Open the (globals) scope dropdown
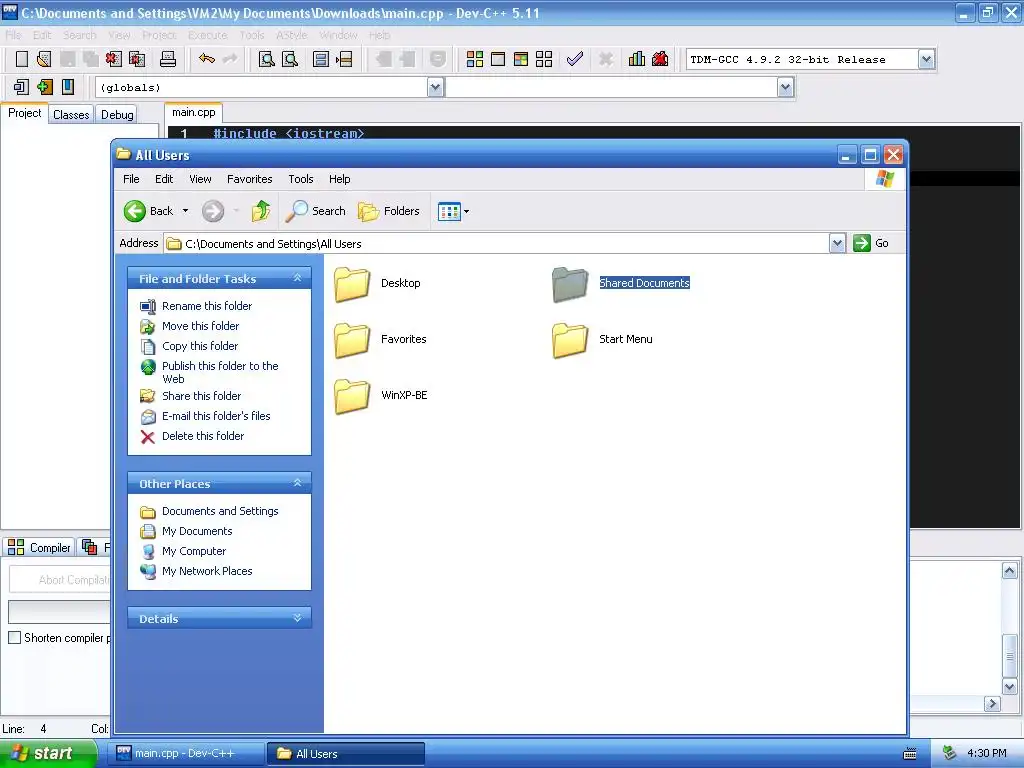Viewport: 1024px width, 768px height. [x=436, y=87]
